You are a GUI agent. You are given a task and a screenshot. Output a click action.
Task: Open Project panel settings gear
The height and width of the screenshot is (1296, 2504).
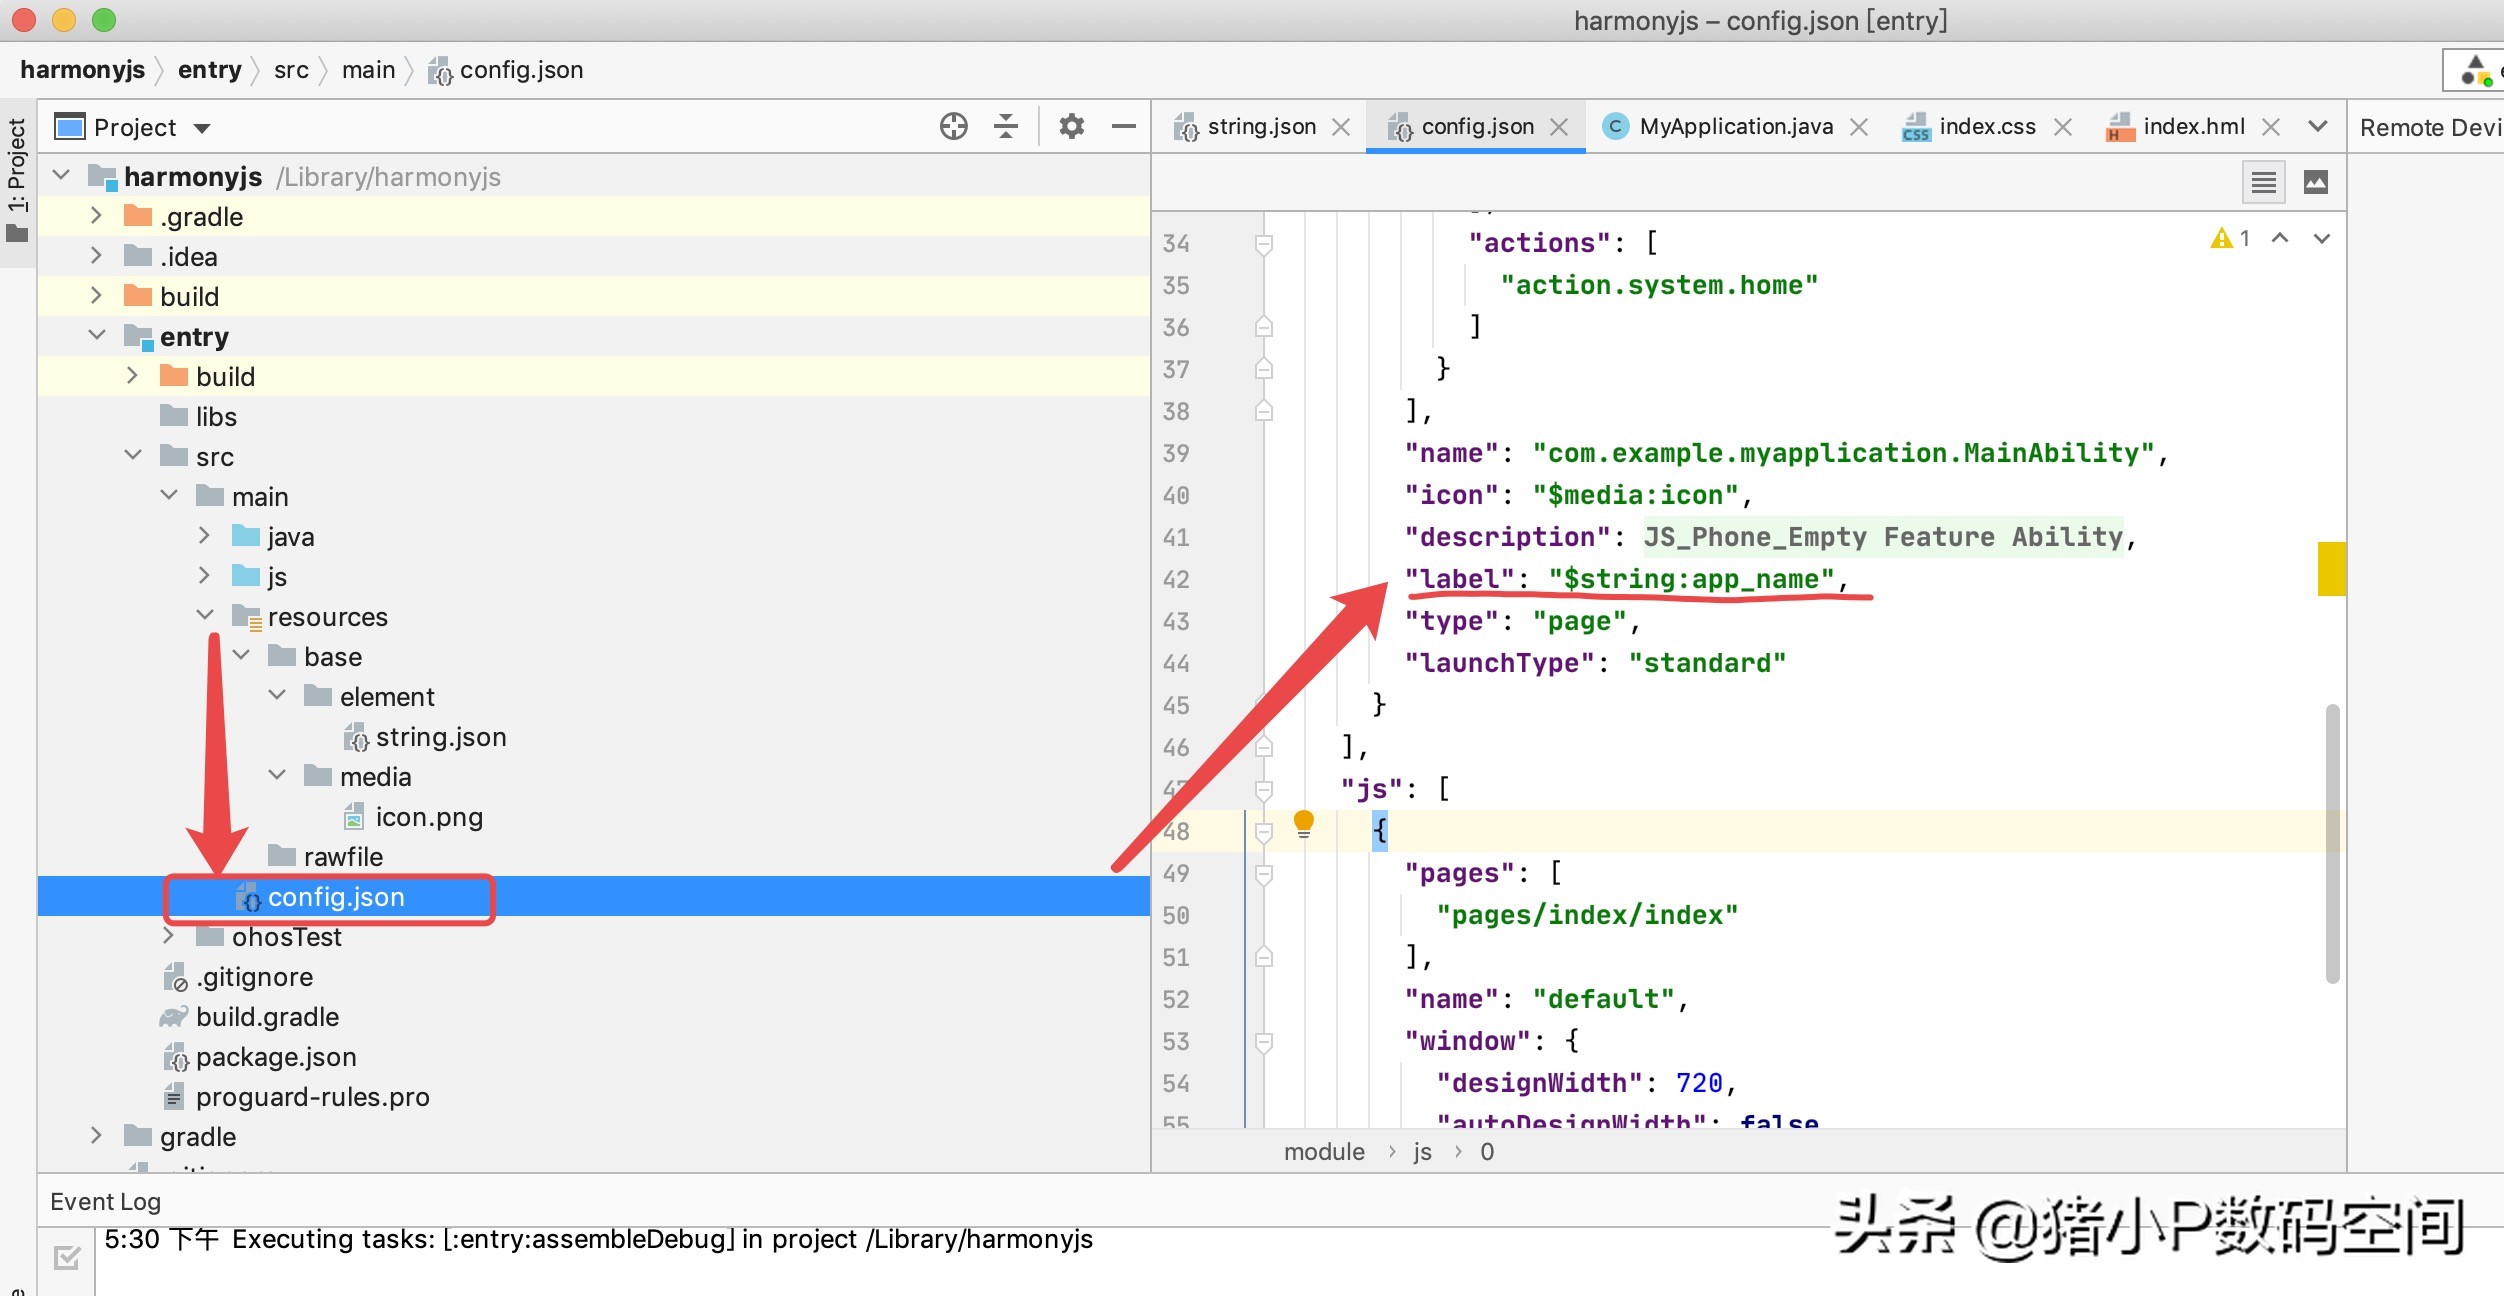pos(1071,126)
